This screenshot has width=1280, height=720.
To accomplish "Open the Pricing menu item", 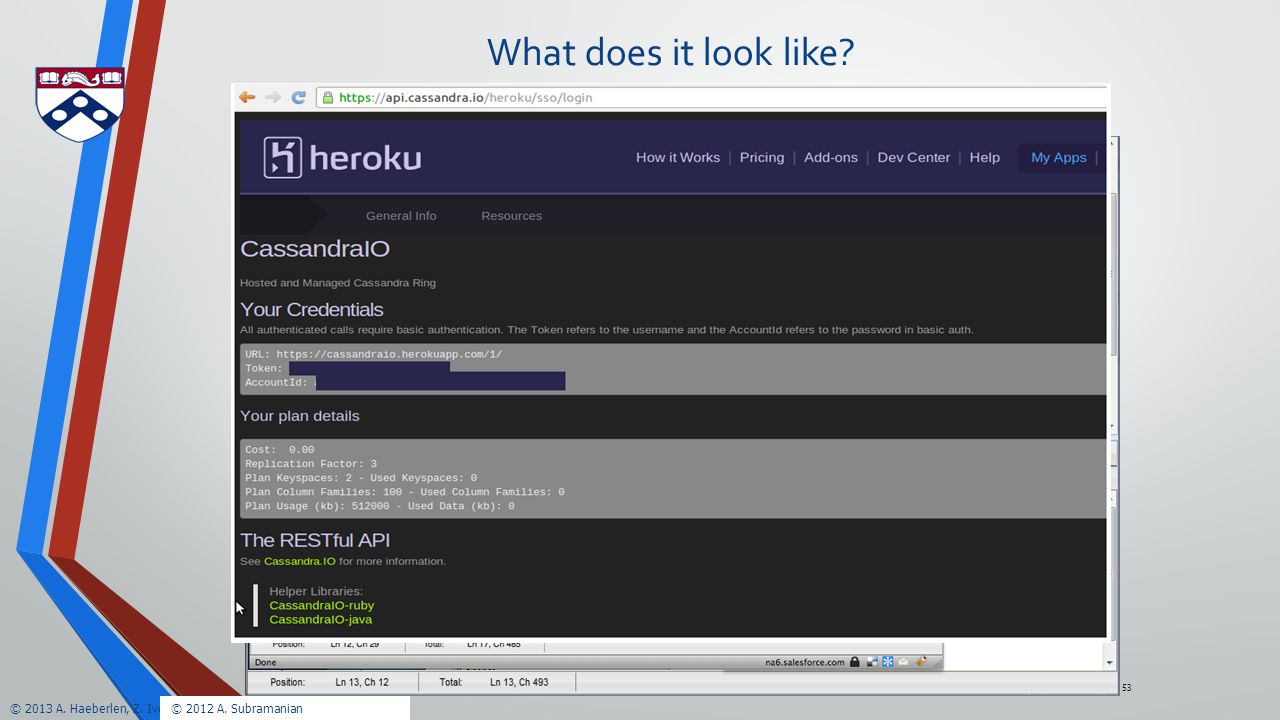I will tap(762, 157).
